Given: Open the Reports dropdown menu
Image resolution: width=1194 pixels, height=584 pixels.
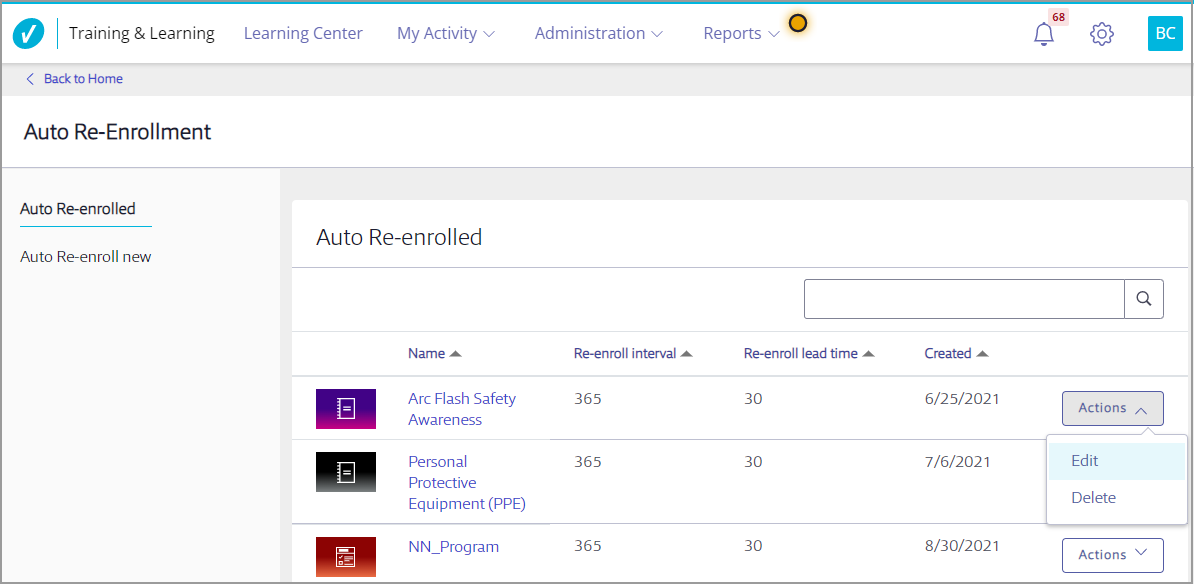Looking at the screenshot, I should pos(741,34).
